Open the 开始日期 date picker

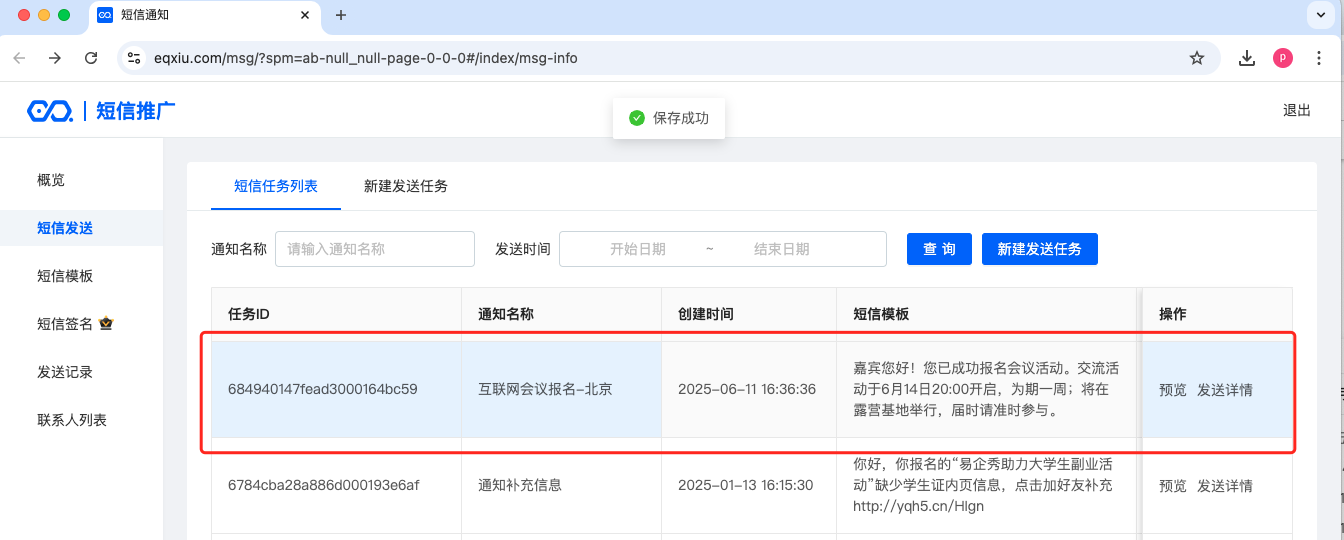click(637, 249)
